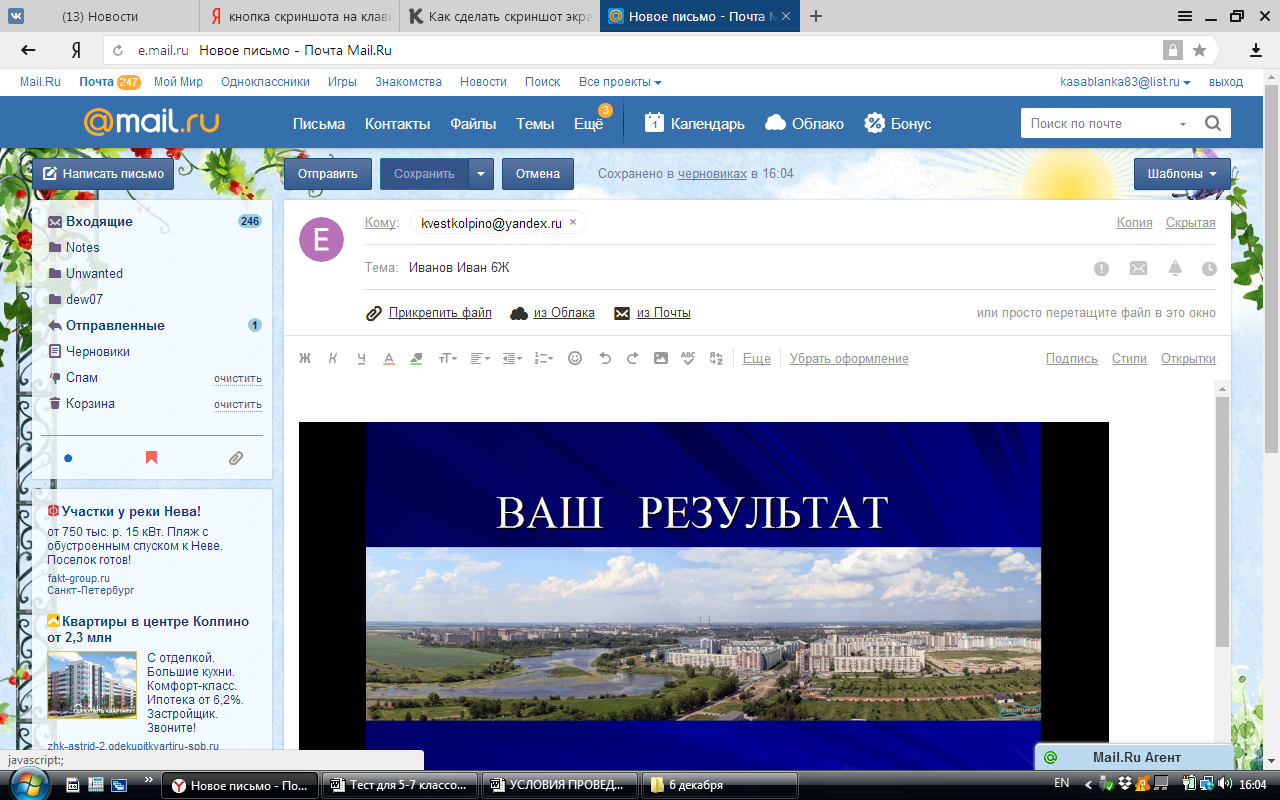The image size is (1280, 800).
Task: Open the text color picker
Action: [x=389, y=358]
